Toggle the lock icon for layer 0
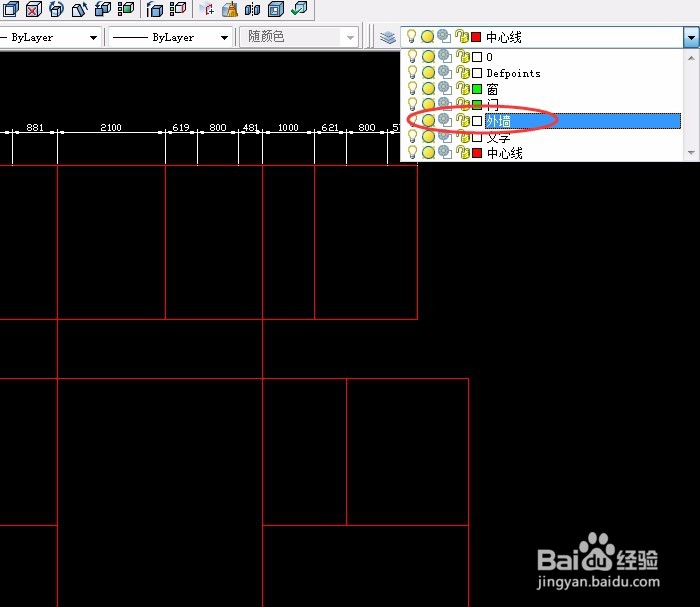Screen dimensions: 700x607 click(x=462, y=57)
